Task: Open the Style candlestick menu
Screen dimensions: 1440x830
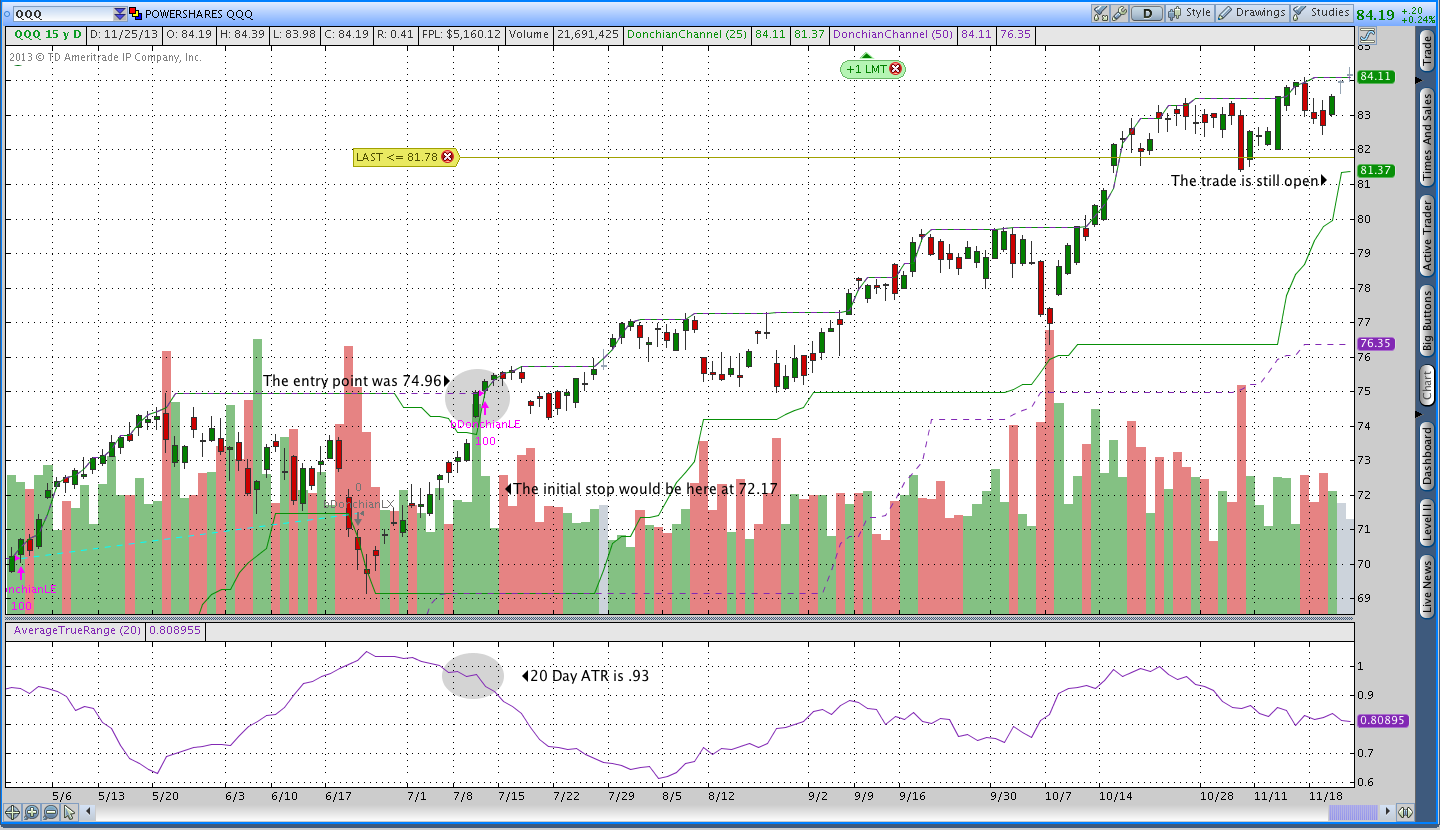Action: [x=1189, y=13]
